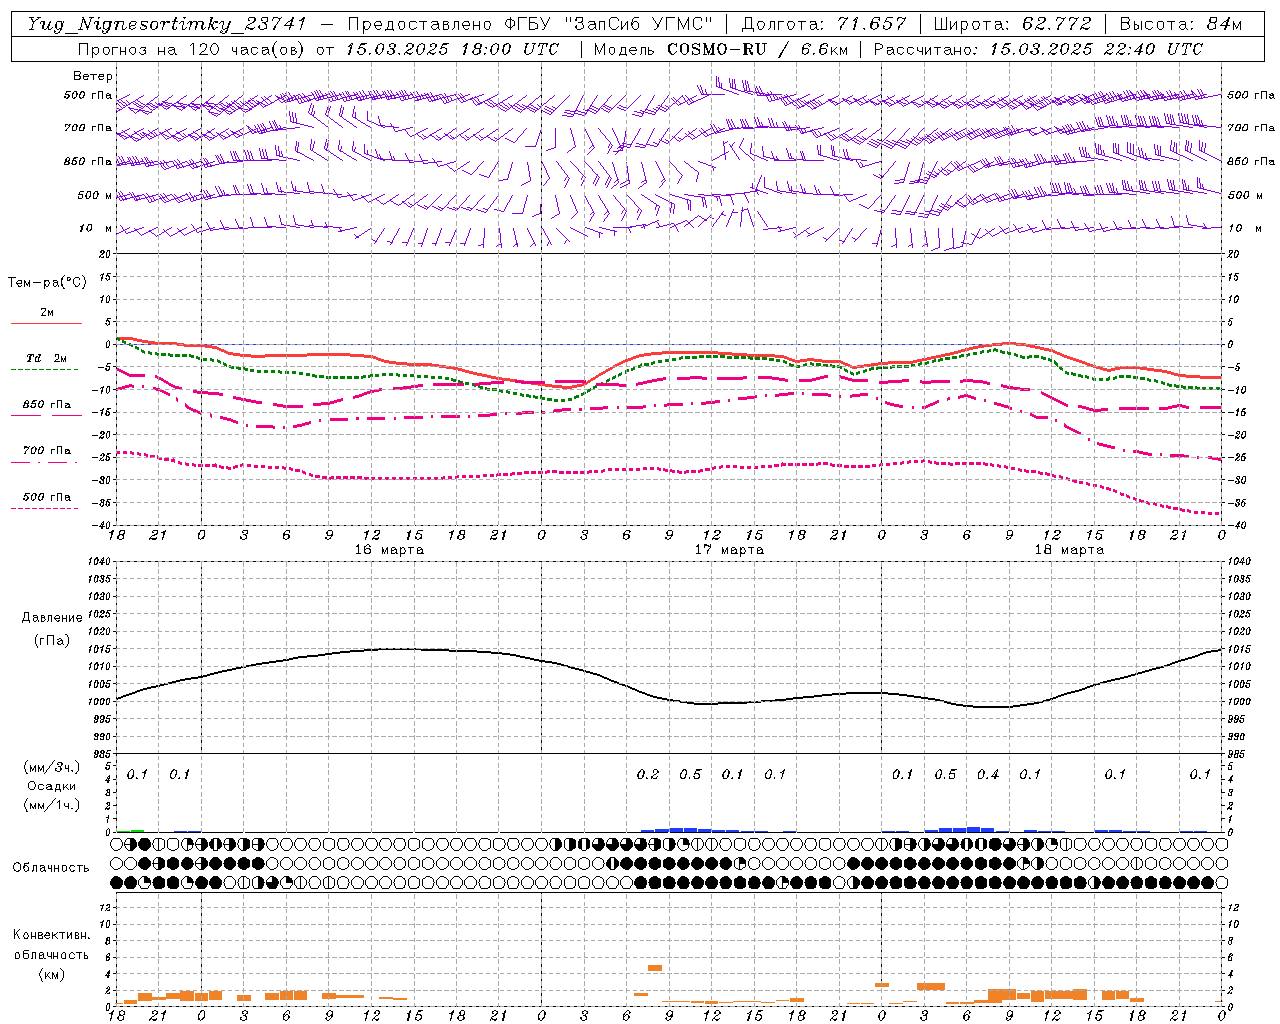Click the Конвективн. convective cloud label
The width and height of the screenshot is (1280, 1024).
click(x=51, y=935)
